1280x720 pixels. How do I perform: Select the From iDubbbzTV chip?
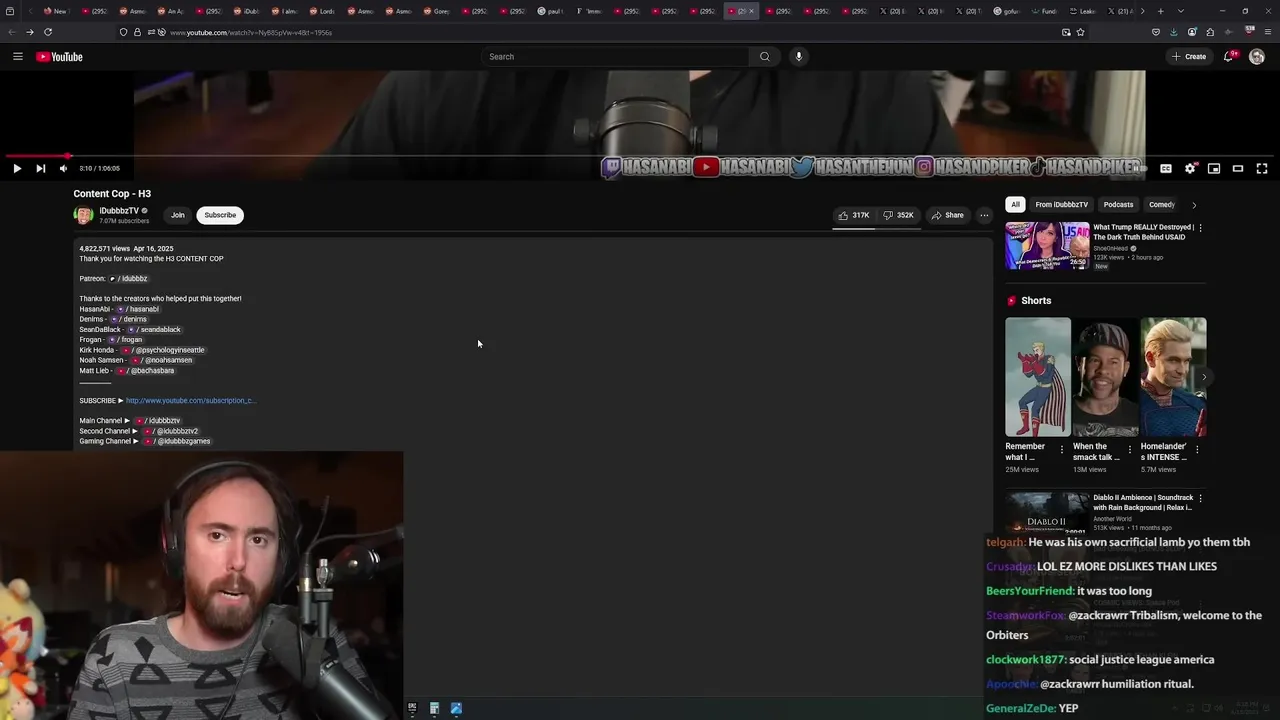tap(1062, 205)
